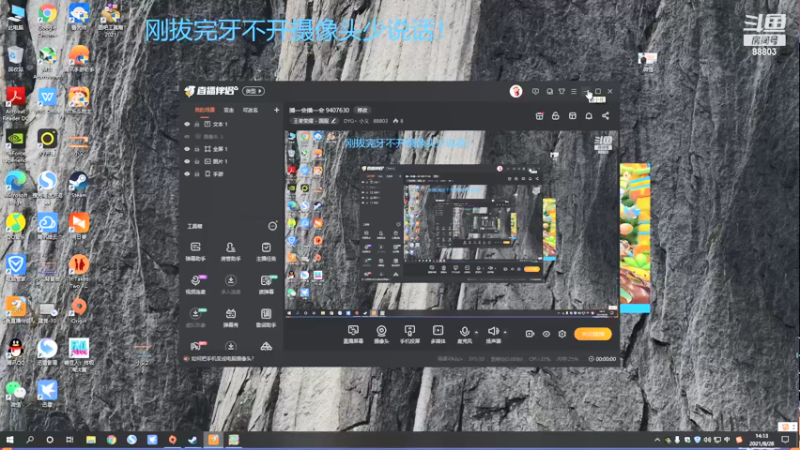800x450 pixels.
Task: Open the 弹幕秀 danmaku show tool
Action: pos(231,317)
